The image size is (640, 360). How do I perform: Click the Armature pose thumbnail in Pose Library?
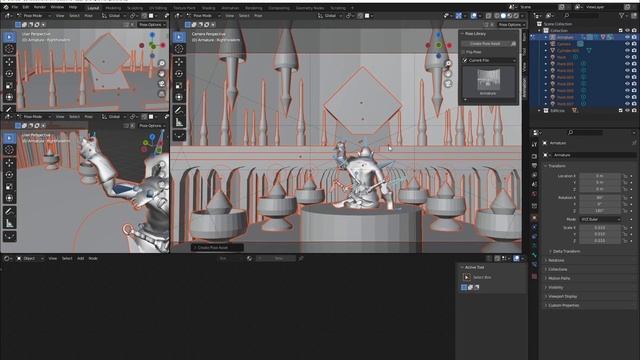click(x=488, y=82)
